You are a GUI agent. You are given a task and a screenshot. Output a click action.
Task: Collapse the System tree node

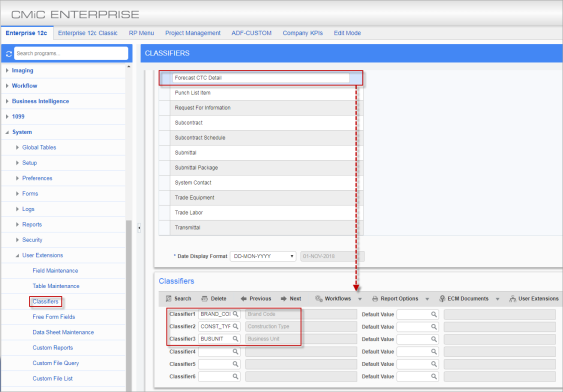pyautogui.click(x=7, y=132)
